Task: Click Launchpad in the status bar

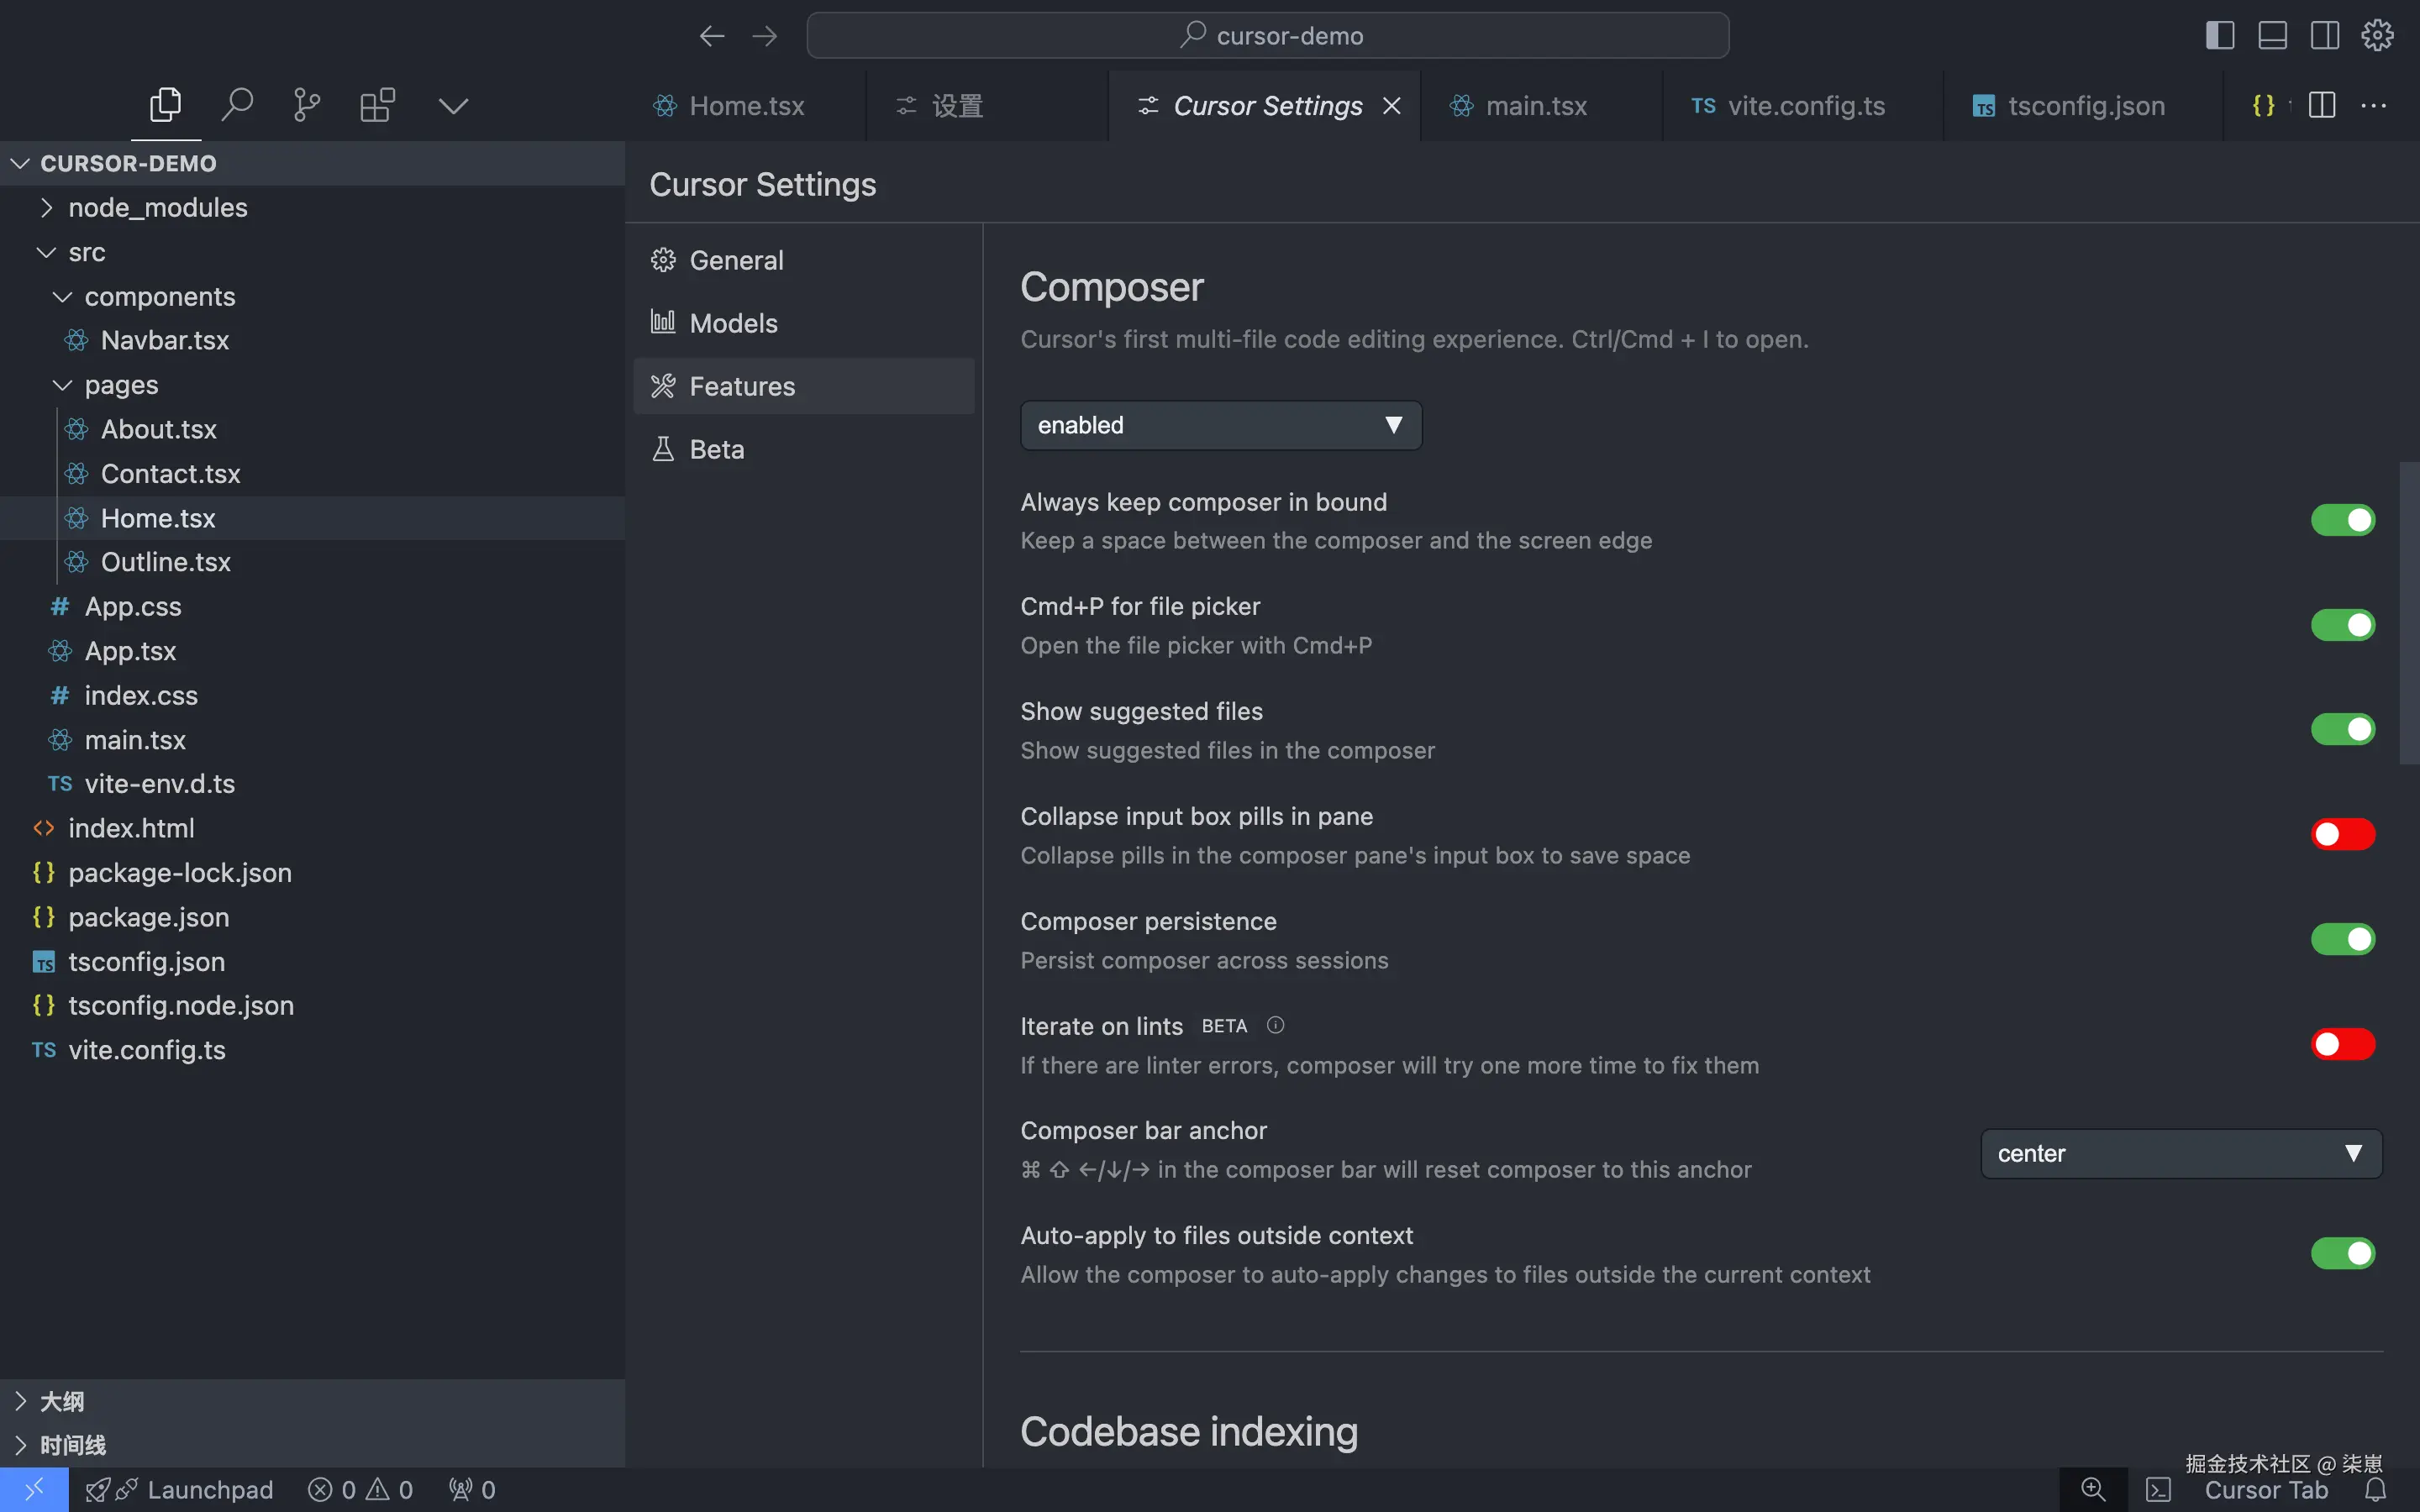Action: (x=209, y=1490)
